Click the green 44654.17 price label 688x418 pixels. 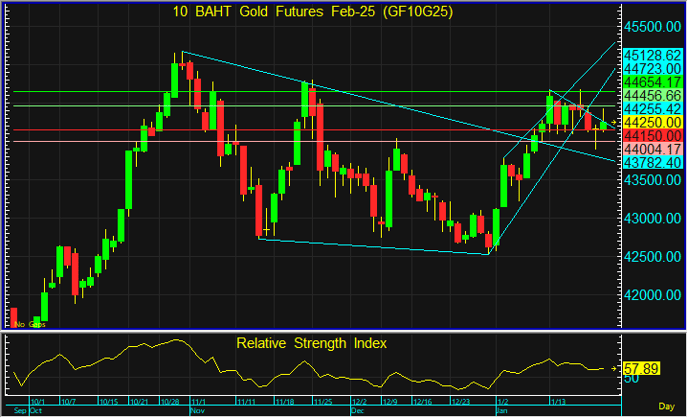point(652,81)
